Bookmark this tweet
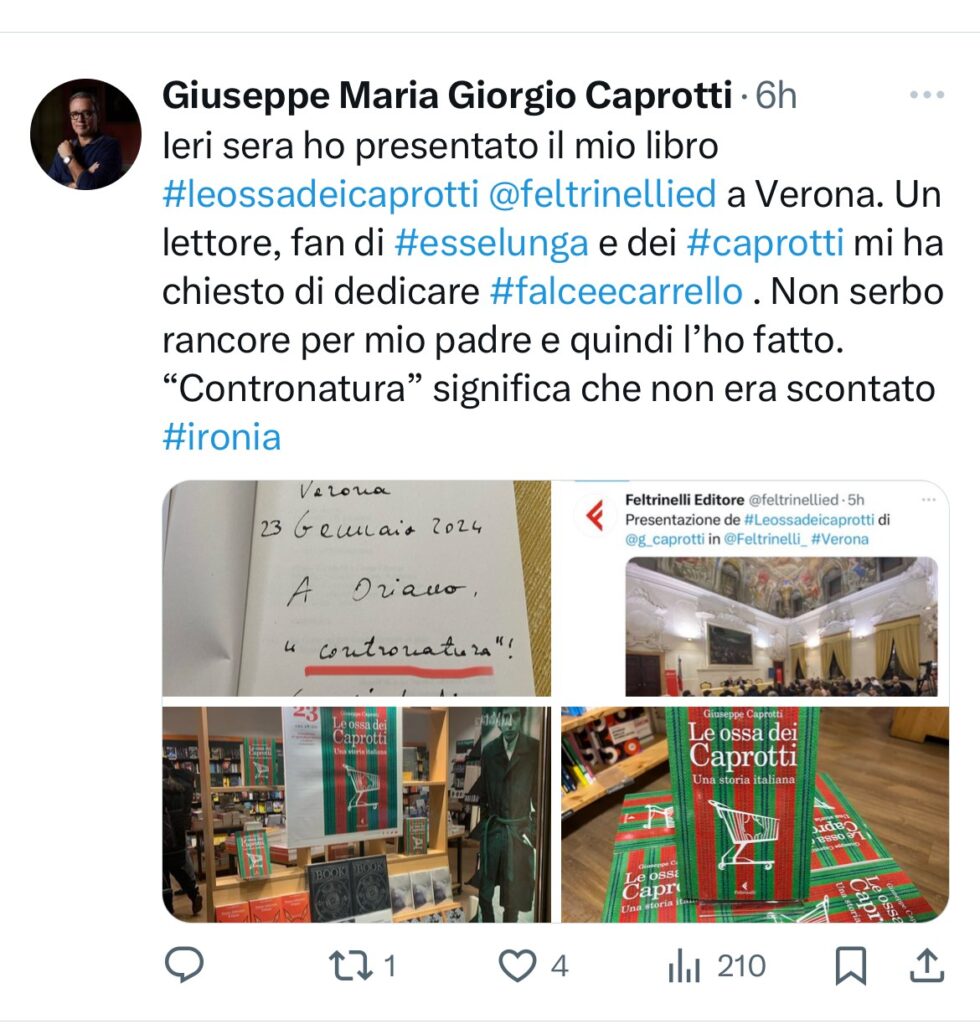Viewport: 980px width, 1024px height. (851, 965)
